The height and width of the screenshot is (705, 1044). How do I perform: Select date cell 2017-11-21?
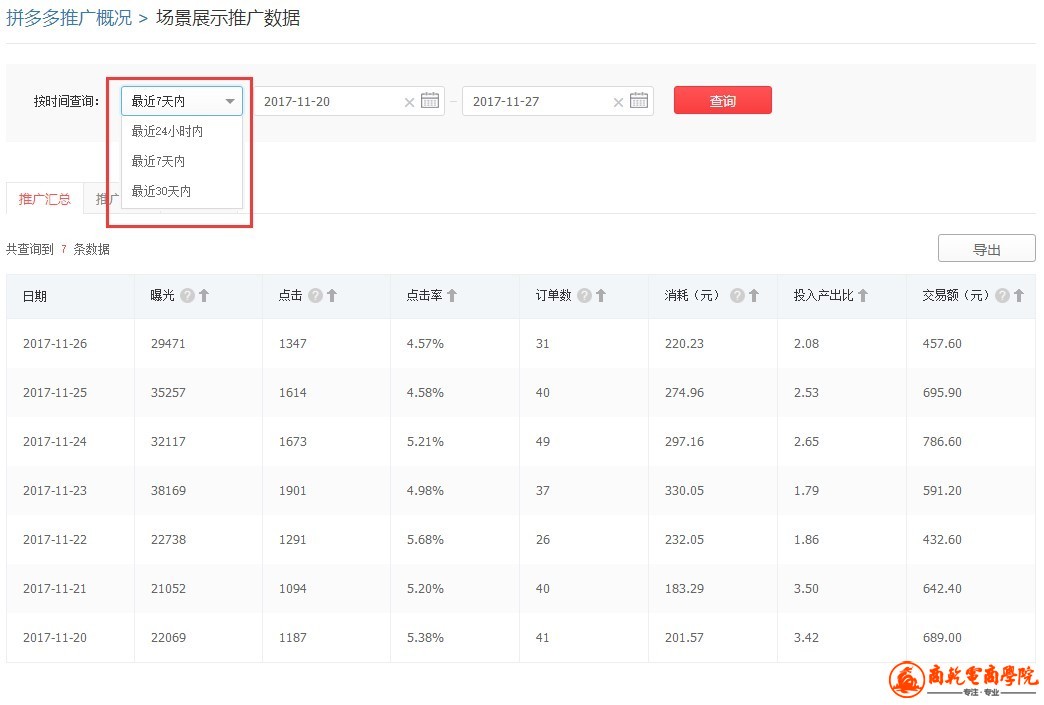coord(55,588)
